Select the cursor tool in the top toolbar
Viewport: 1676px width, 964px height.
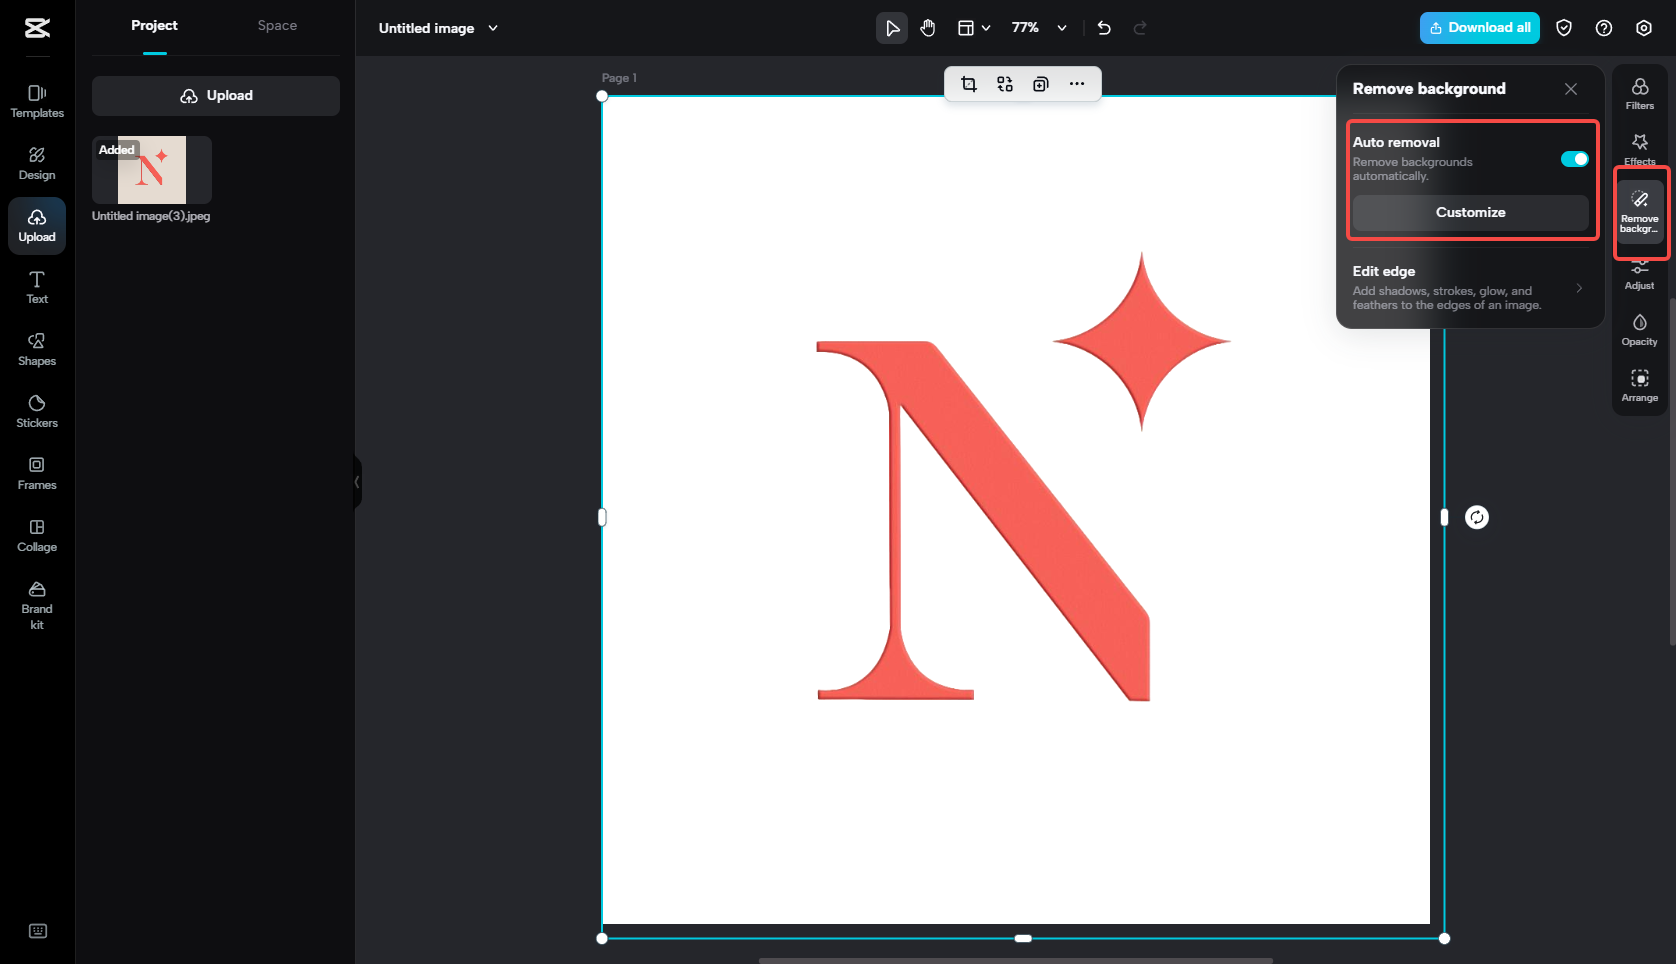click(x=891, y=28)
